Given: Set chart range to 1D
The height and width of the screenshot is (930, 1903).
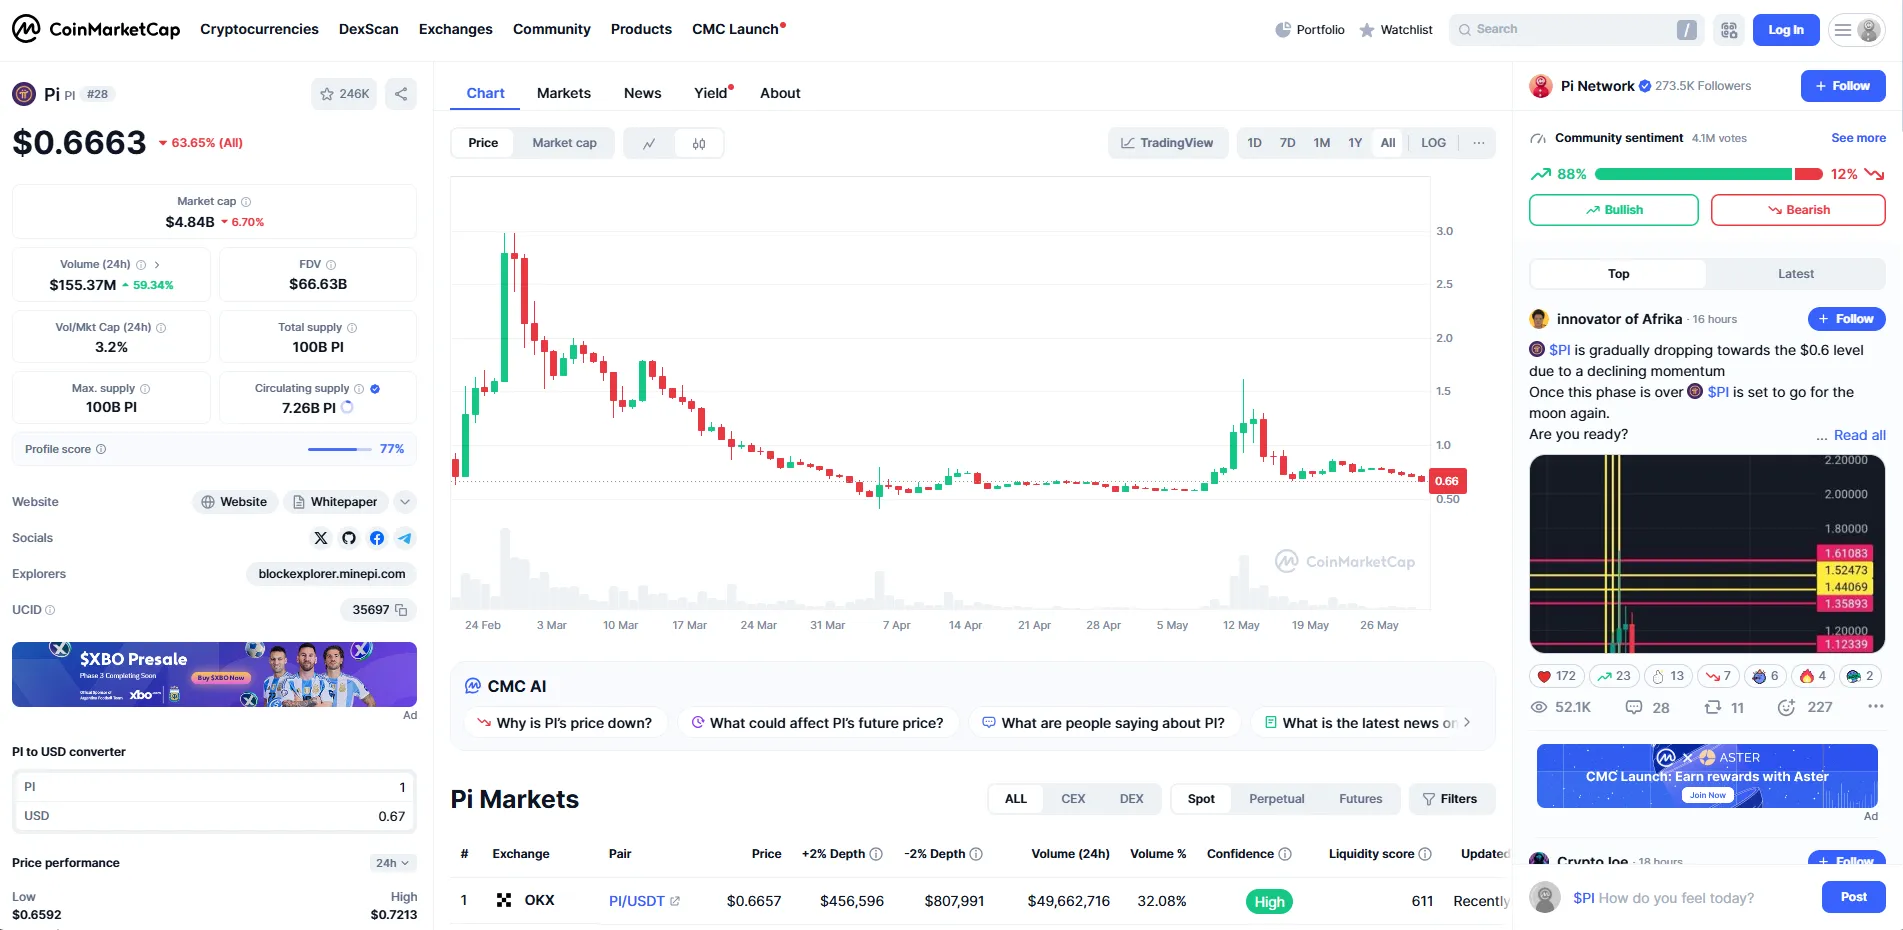Looking at the screenshot, I should tap(1254, 143).
